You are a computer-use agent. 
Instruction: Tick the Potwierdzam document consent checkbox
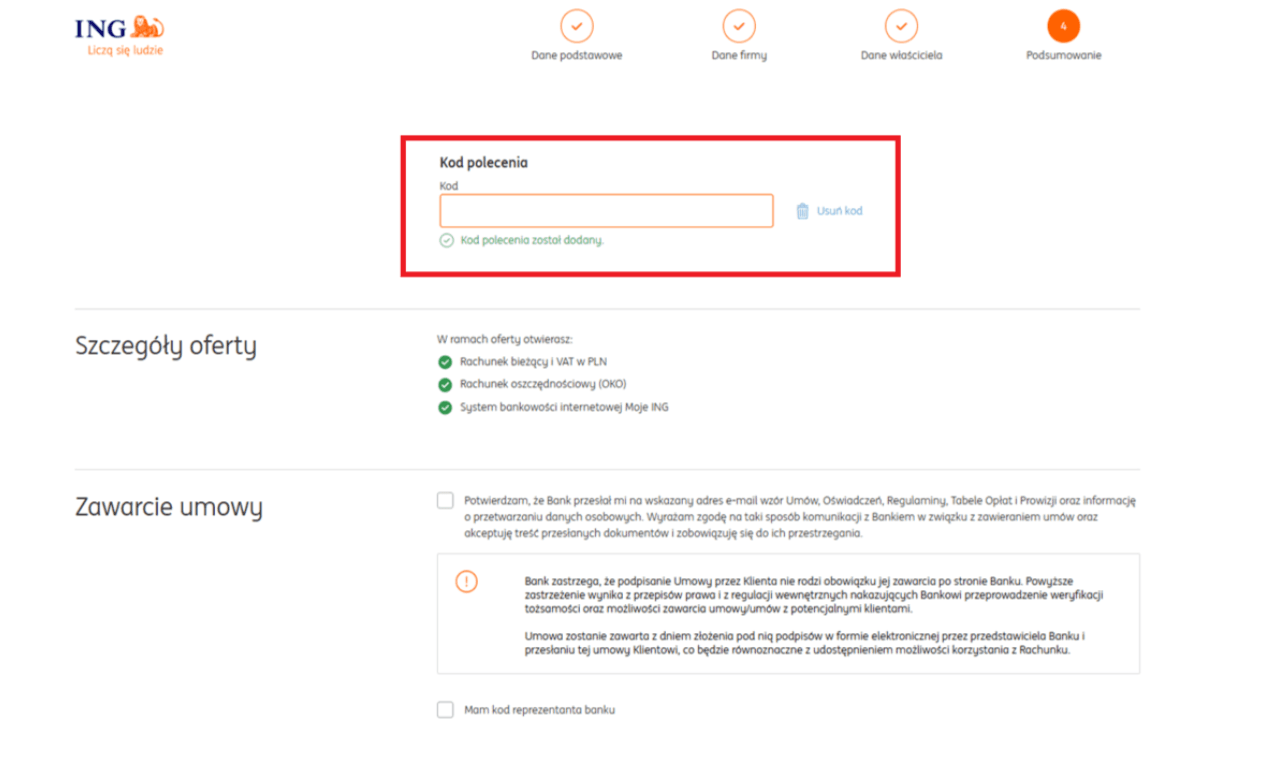click(445, 500)
